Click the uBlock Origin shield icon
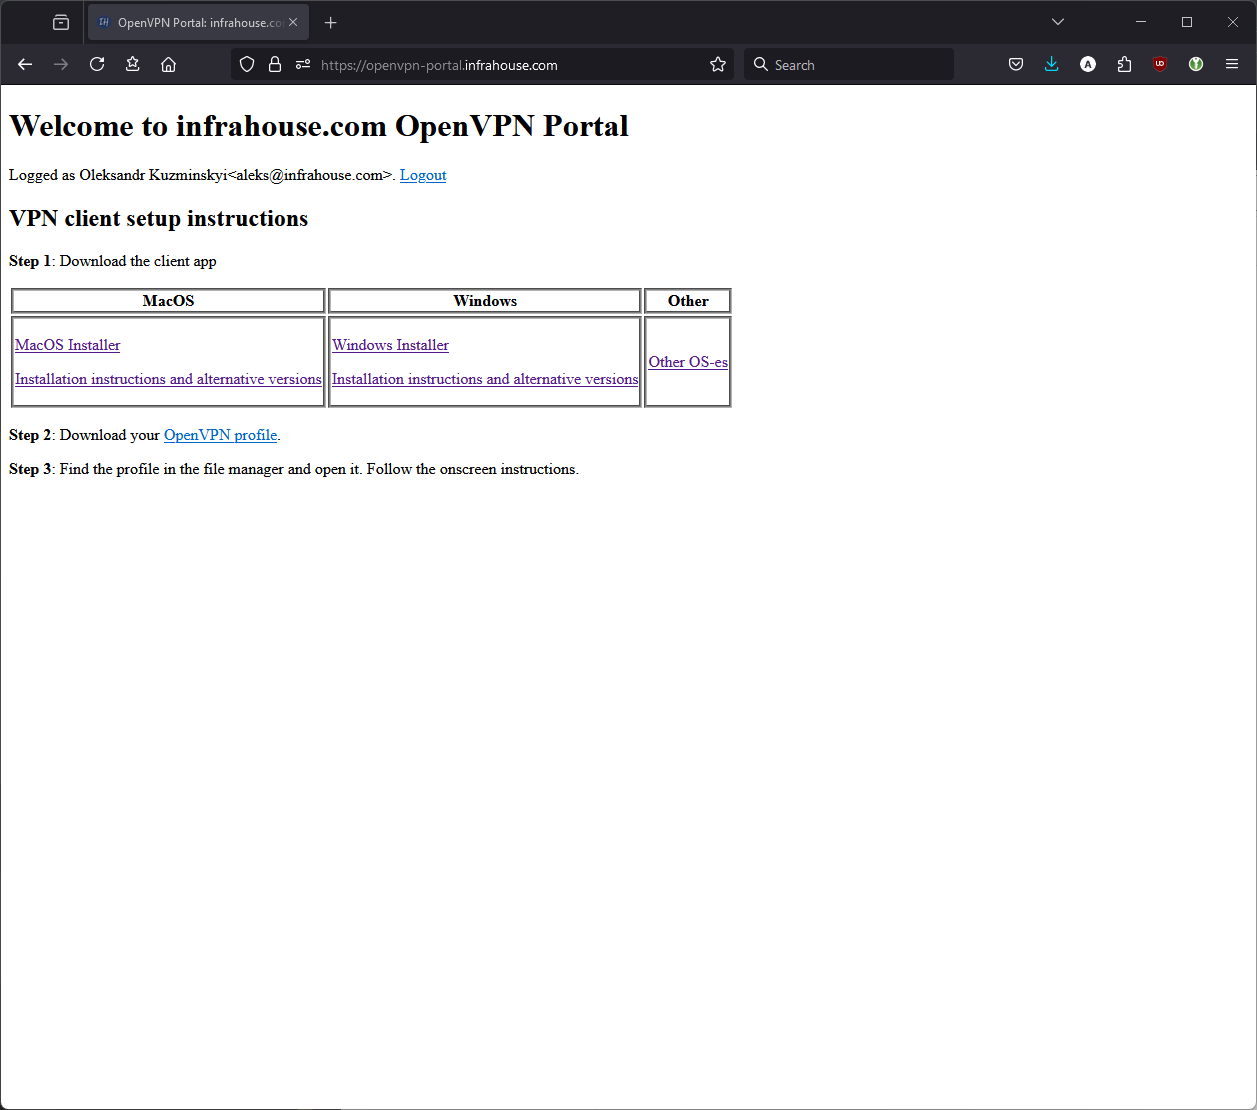The image size is (1257, 1110). 1160,64
